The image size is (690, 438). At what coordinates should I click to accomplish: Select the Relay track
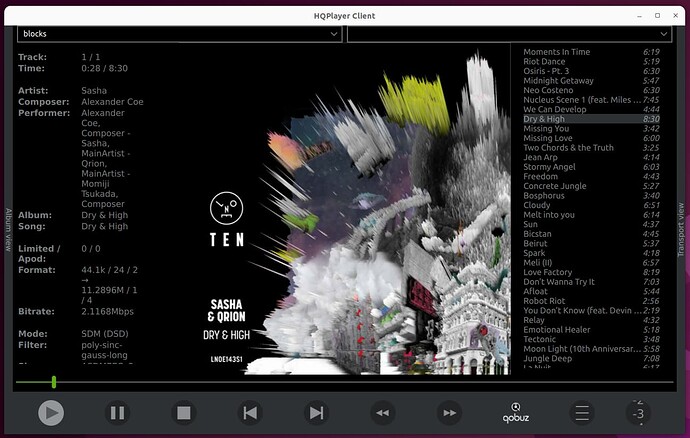coord(591,320)
